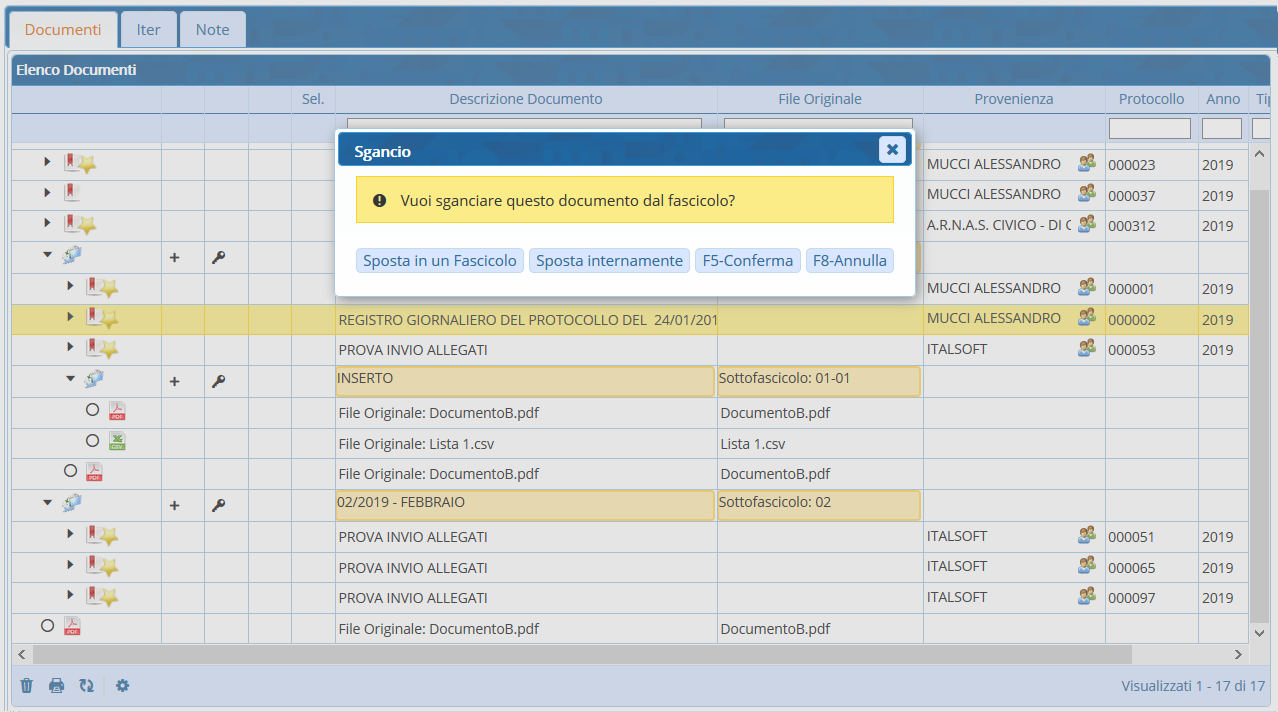This screenshot has height=712, width=1278.
Task: Collapse the 02/2019 - FEBBRAIO folder node
Action: (47, 503)
